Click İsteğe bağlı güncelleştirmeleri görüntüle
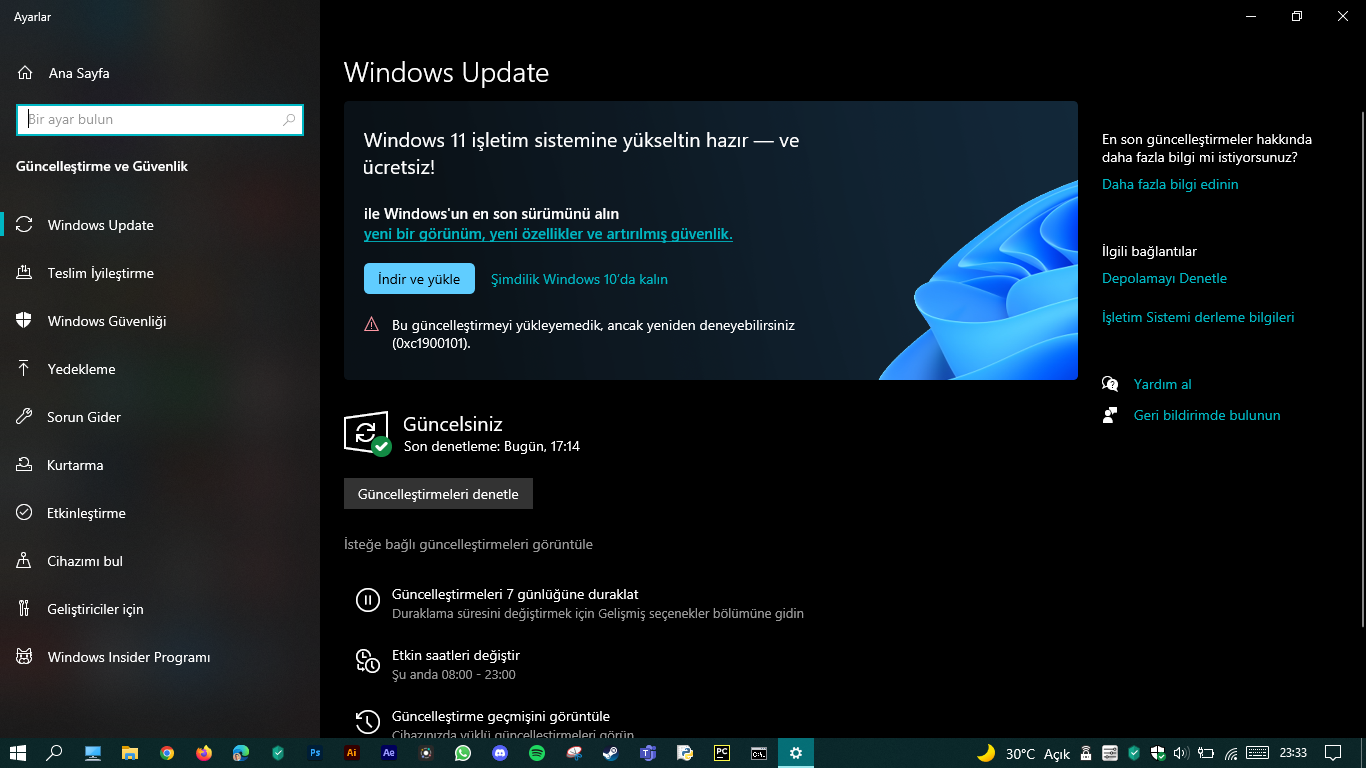Image resolution: width=1366 pixels, height=768 pixels. 468,544
